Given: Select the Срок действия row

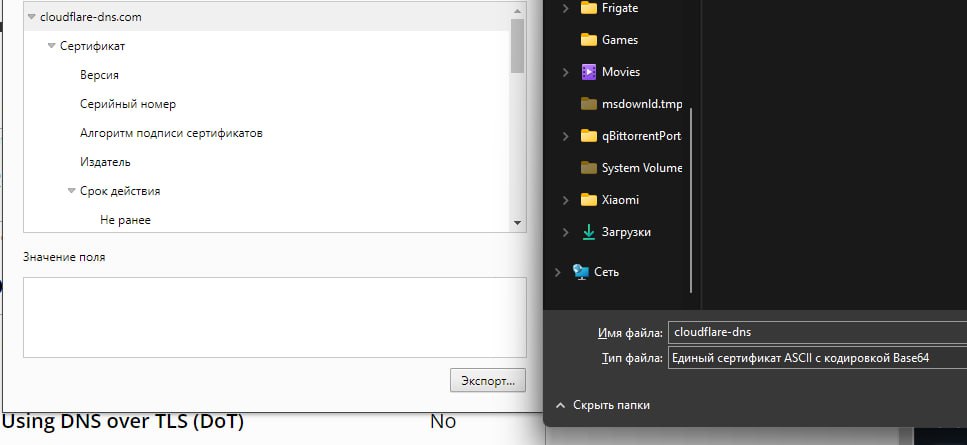Looking at the screenshot, I should (x=120, y=191).
